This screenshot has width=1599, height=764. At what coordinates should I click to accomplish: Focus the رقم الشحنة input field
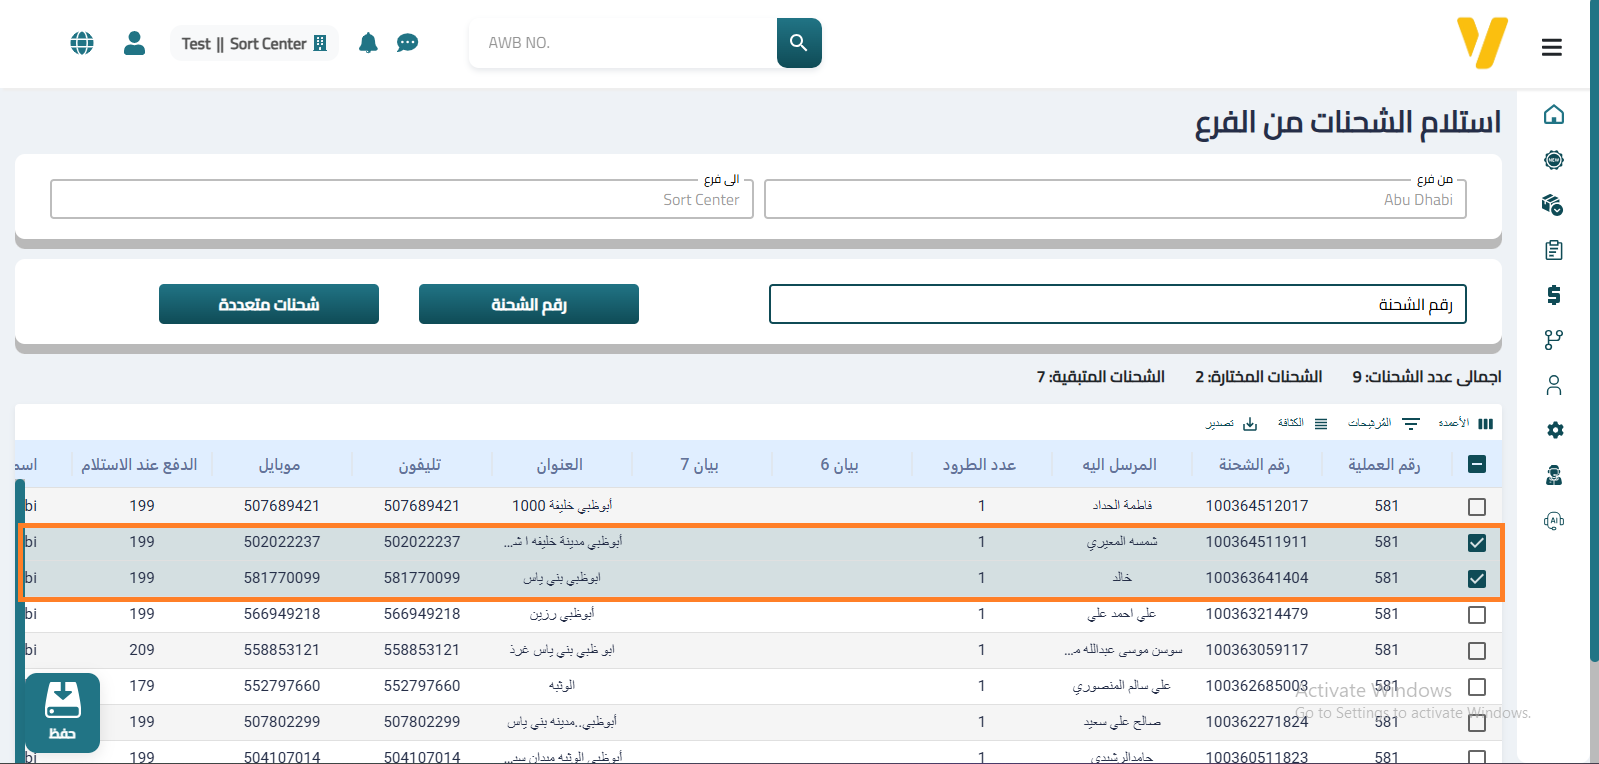click(x=1118, y=304)
